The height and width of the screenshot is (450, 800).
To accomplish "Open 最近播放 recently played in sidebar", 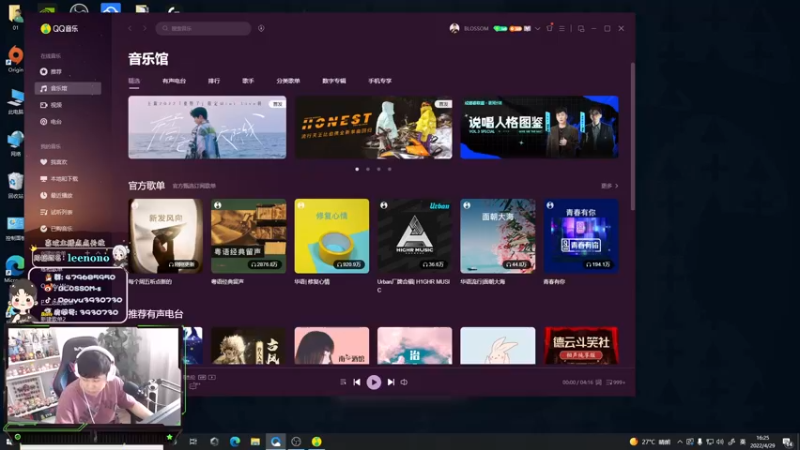I will [57, 195].
